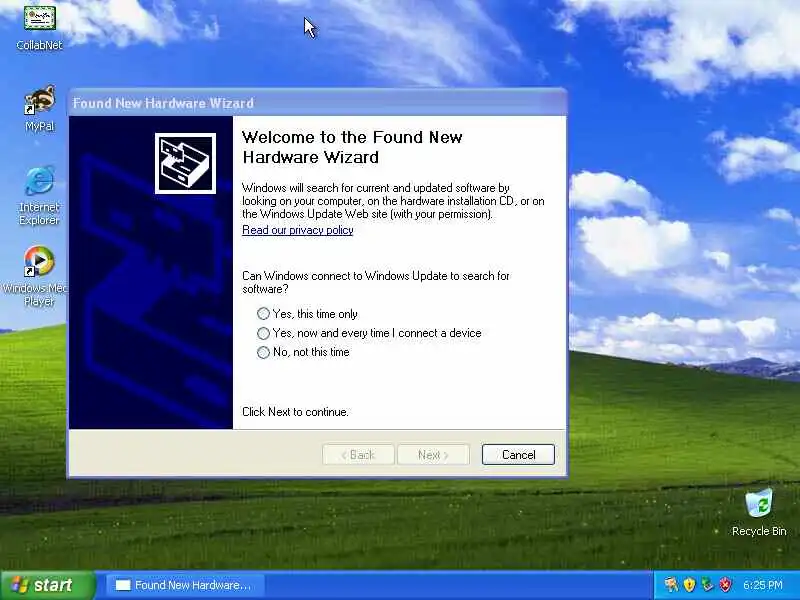800x600 pixels.
Task: Click the Cancel button
Action: coord(518,455)
